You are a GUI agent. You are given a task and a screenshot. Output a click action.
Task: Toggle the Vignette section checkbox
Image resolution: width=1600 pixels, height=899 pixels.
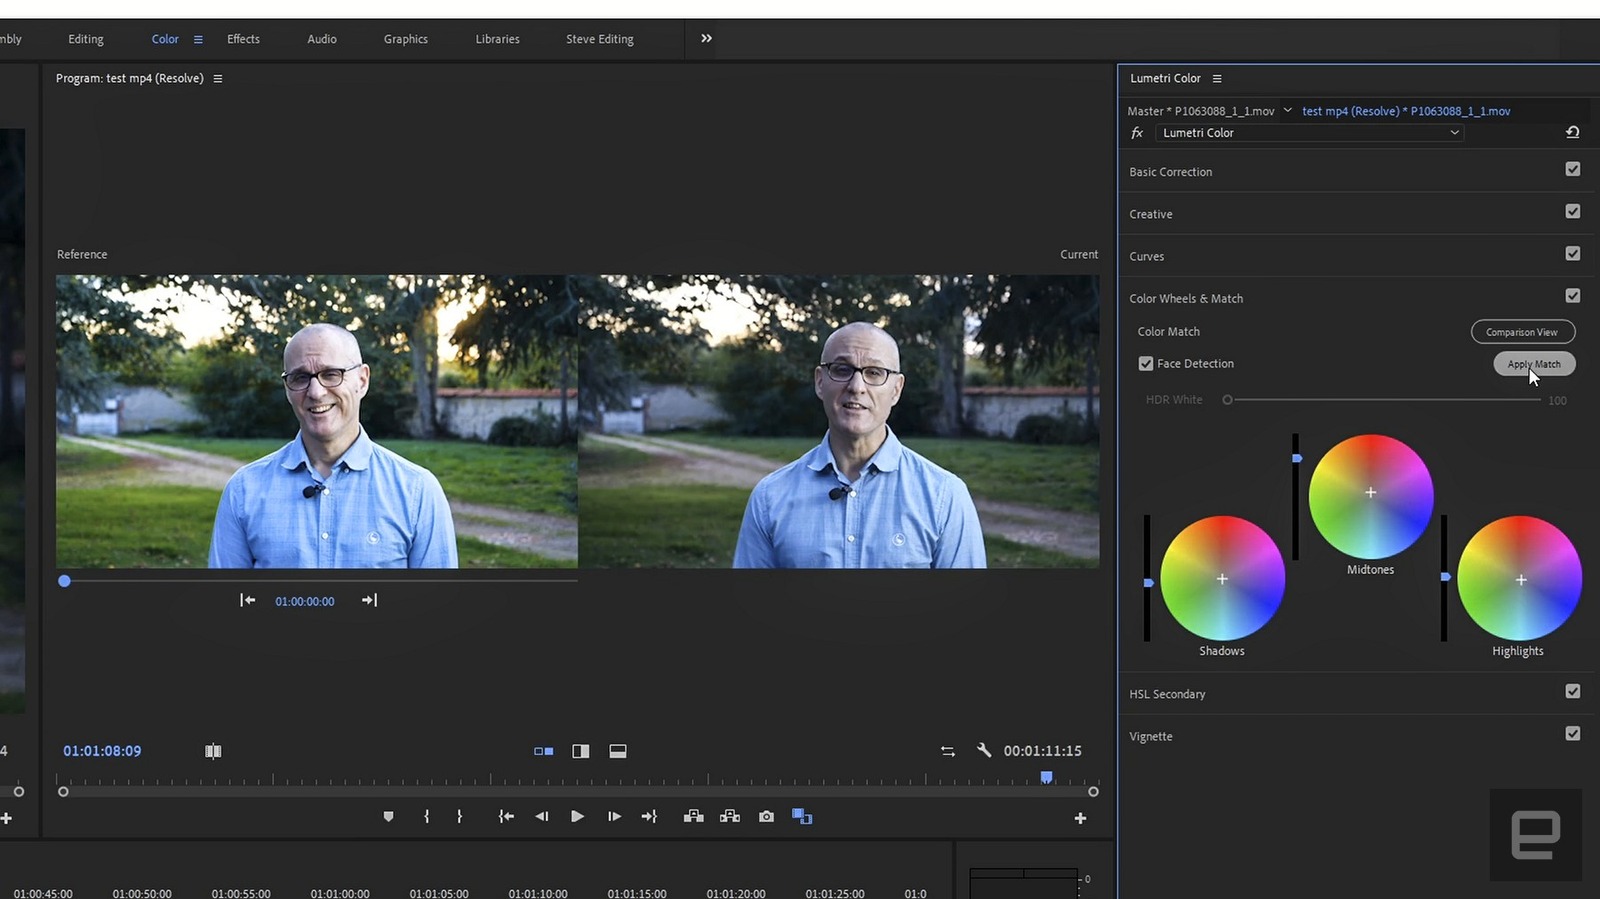pyautogui.click(x=1572, y=734)
